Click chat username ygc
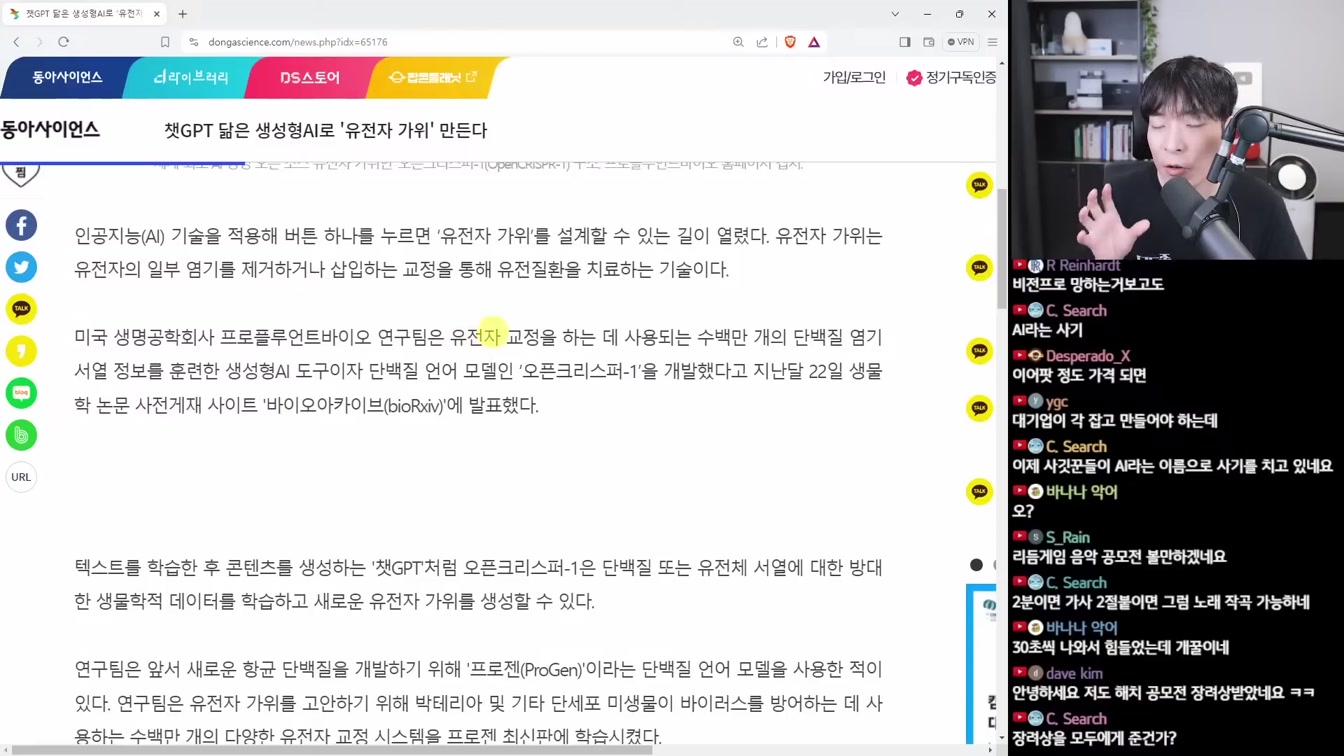 pos(1057,401)
